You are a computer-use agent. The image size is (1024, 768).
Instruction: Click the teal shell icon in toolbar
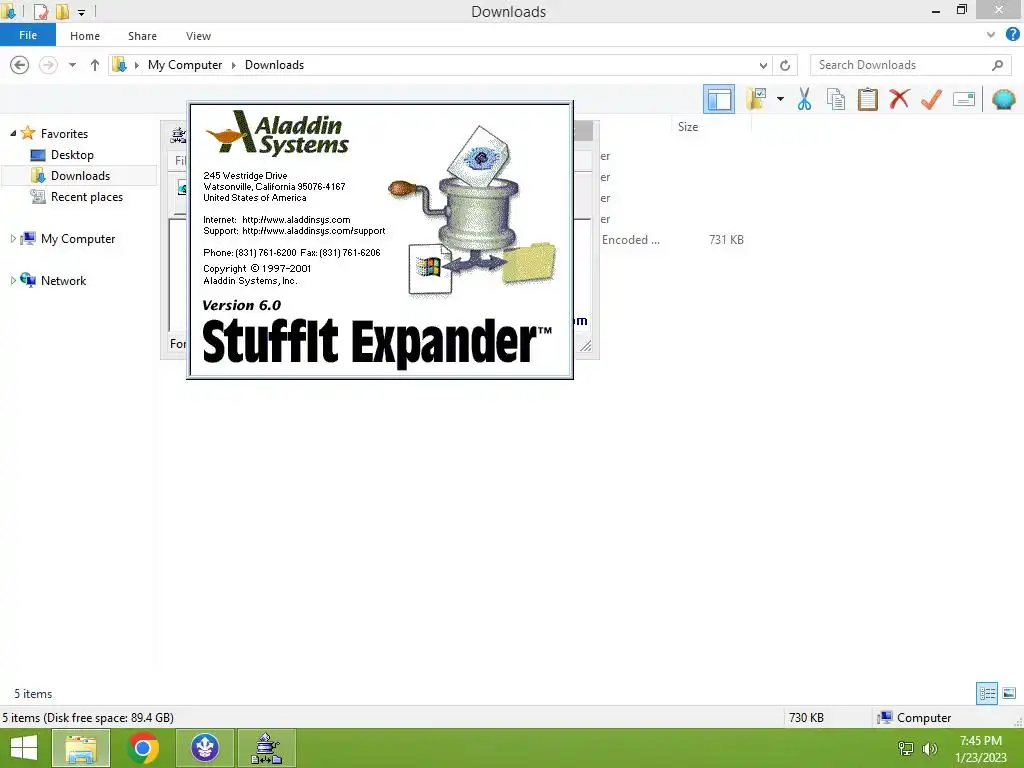pyautogui.click(x=1003, y=99)
